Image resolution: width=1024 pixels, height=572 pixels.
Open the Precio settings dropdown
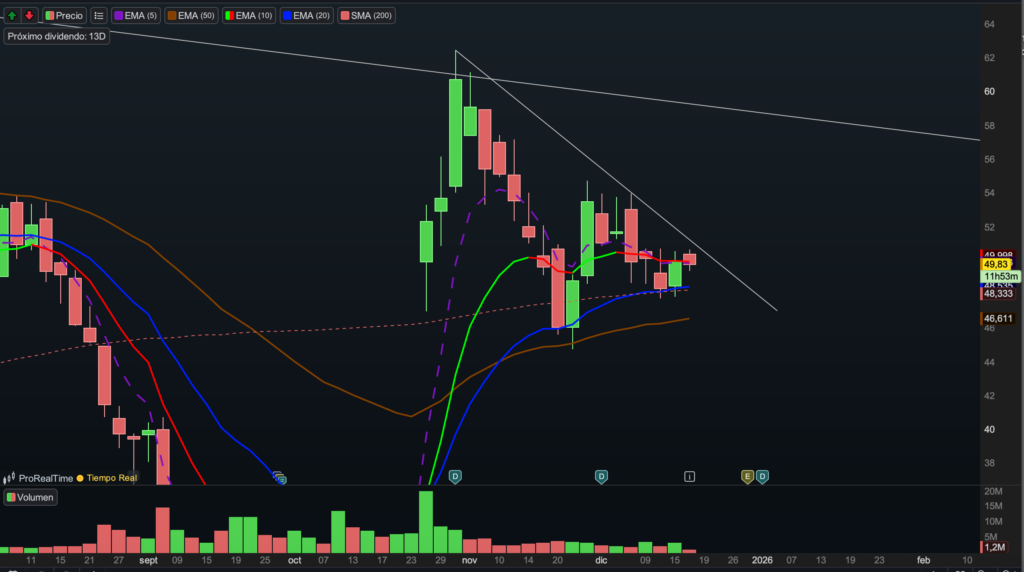64,16
